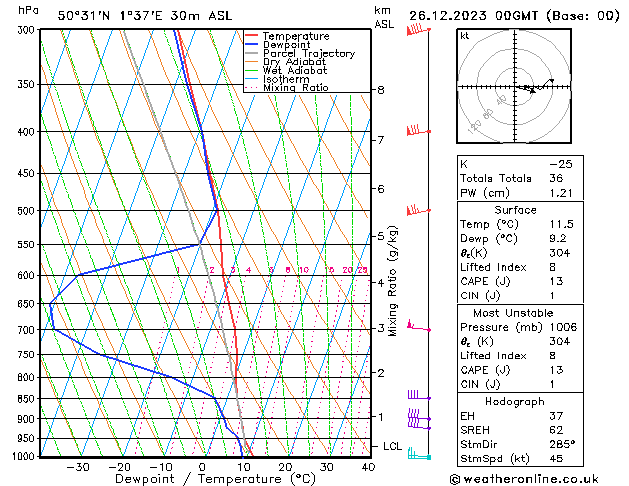This screenshot has height=486, width=629.
Task: Click the PW (cm) value 1.21
Action: pos(561,193)
